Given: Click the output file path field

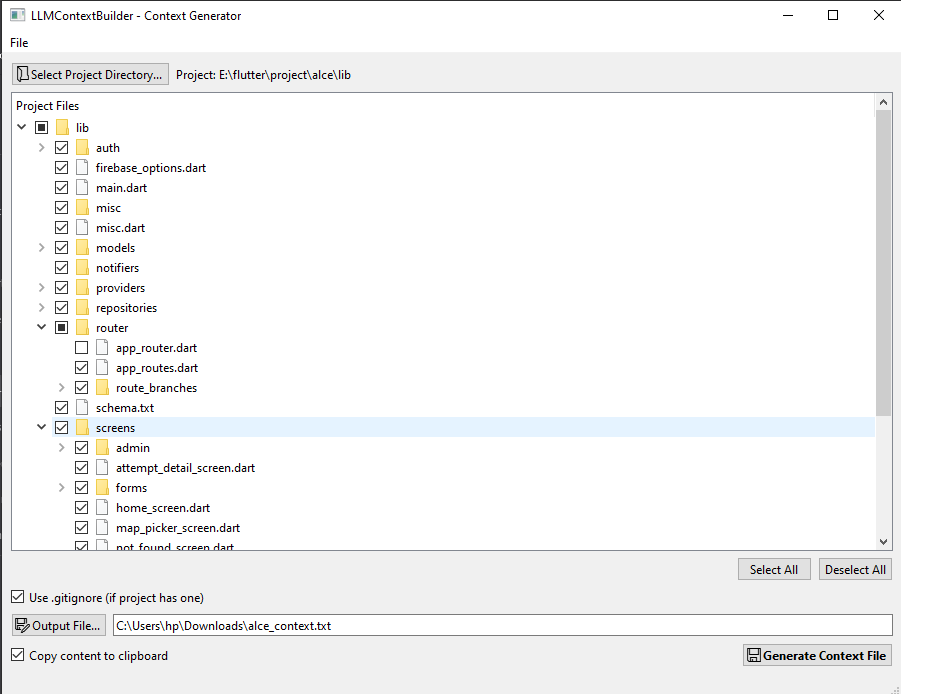Looking at the screenshot, I should (x=502, y=625).
